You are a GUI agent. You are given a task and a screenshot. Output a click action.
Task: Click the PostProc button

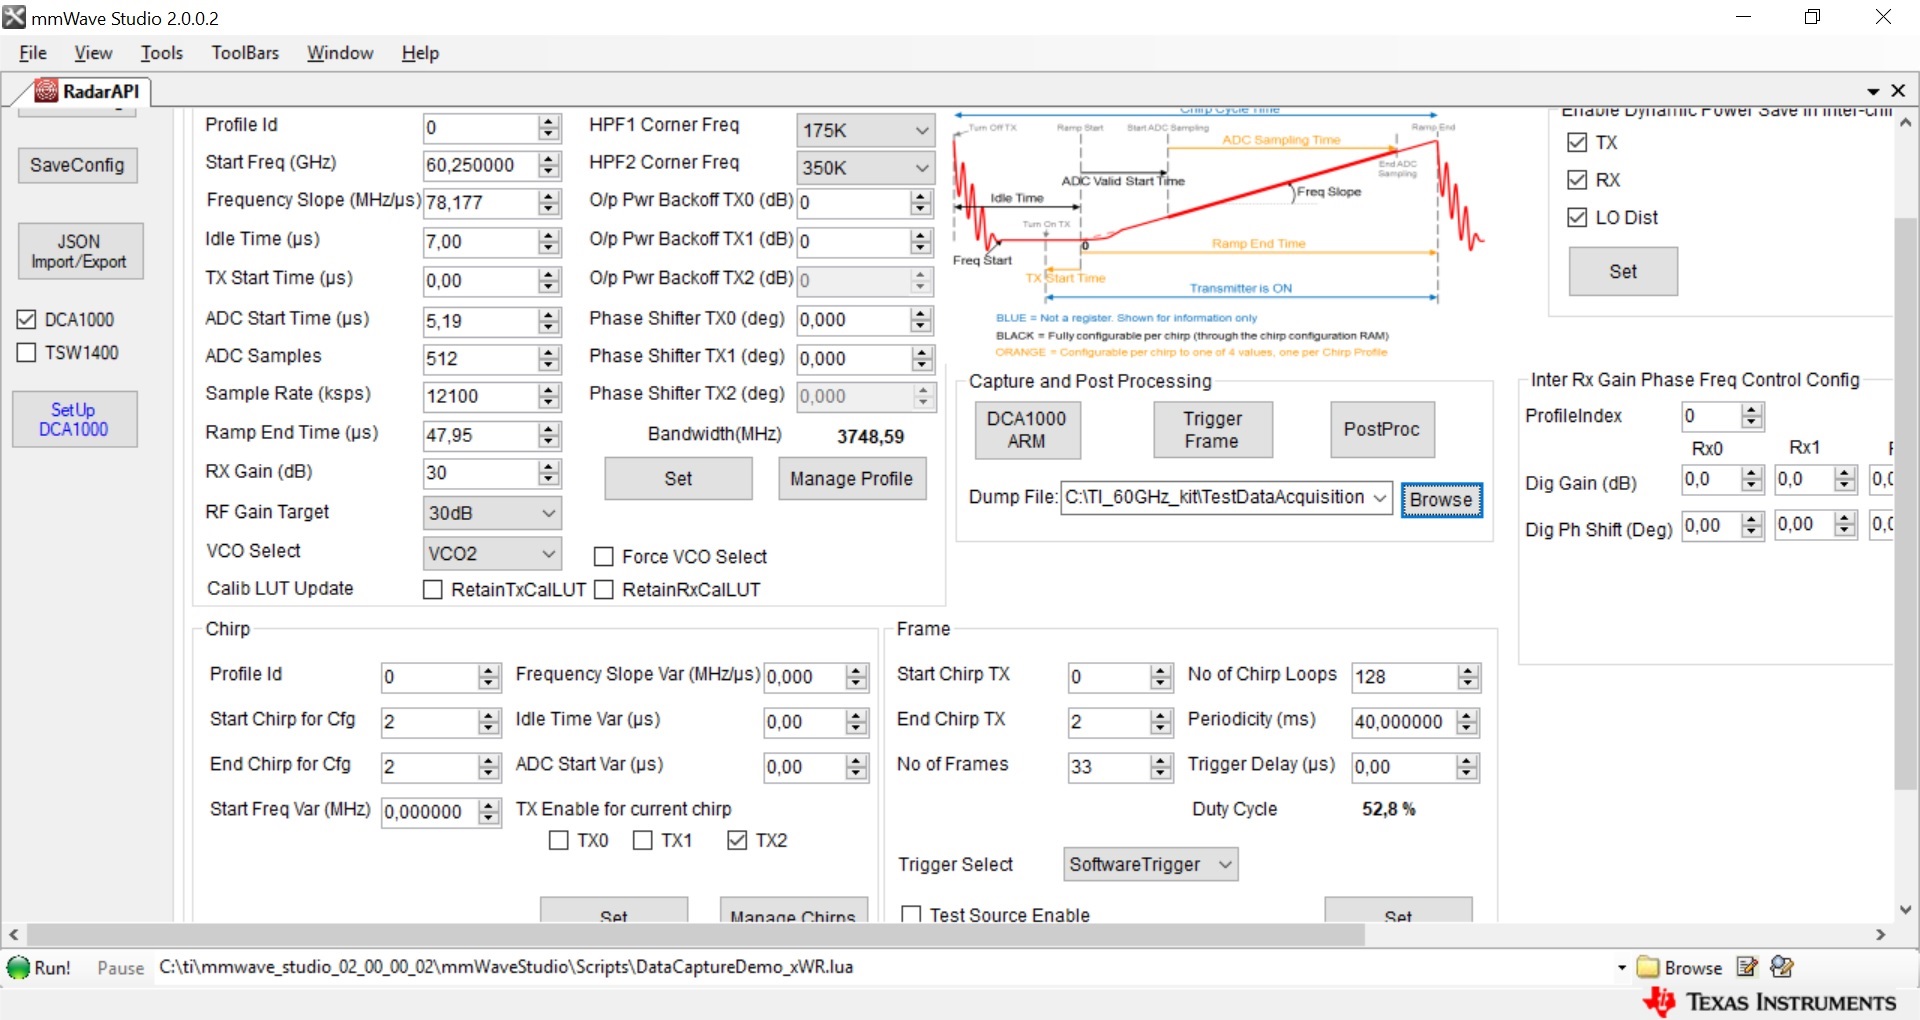click(1382, 430)
